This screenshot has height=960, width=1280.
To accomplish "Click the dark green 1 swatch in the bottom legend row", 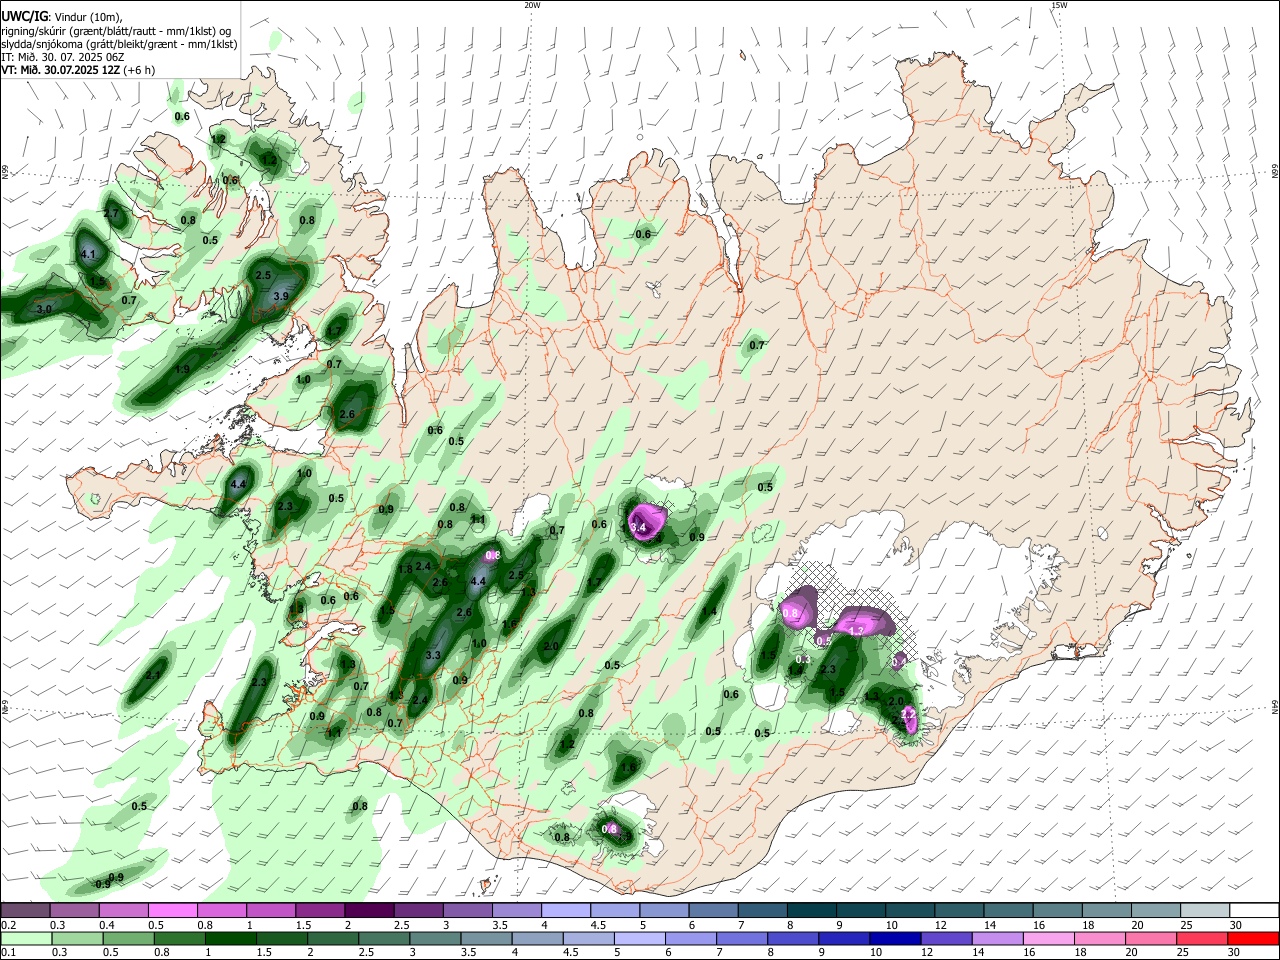I will [x=230, y=938].
